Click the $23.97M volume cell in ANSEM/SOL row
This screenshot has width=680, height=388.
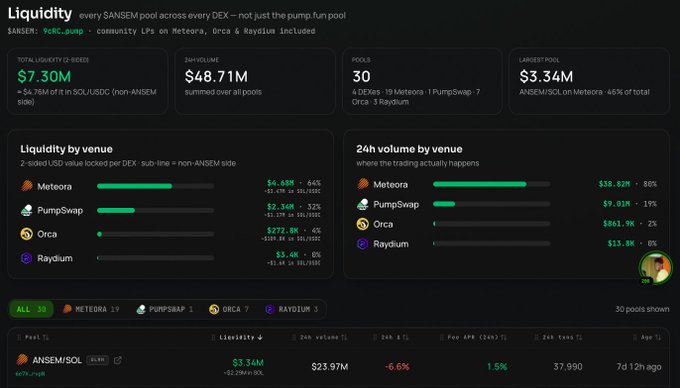(330, 367)
